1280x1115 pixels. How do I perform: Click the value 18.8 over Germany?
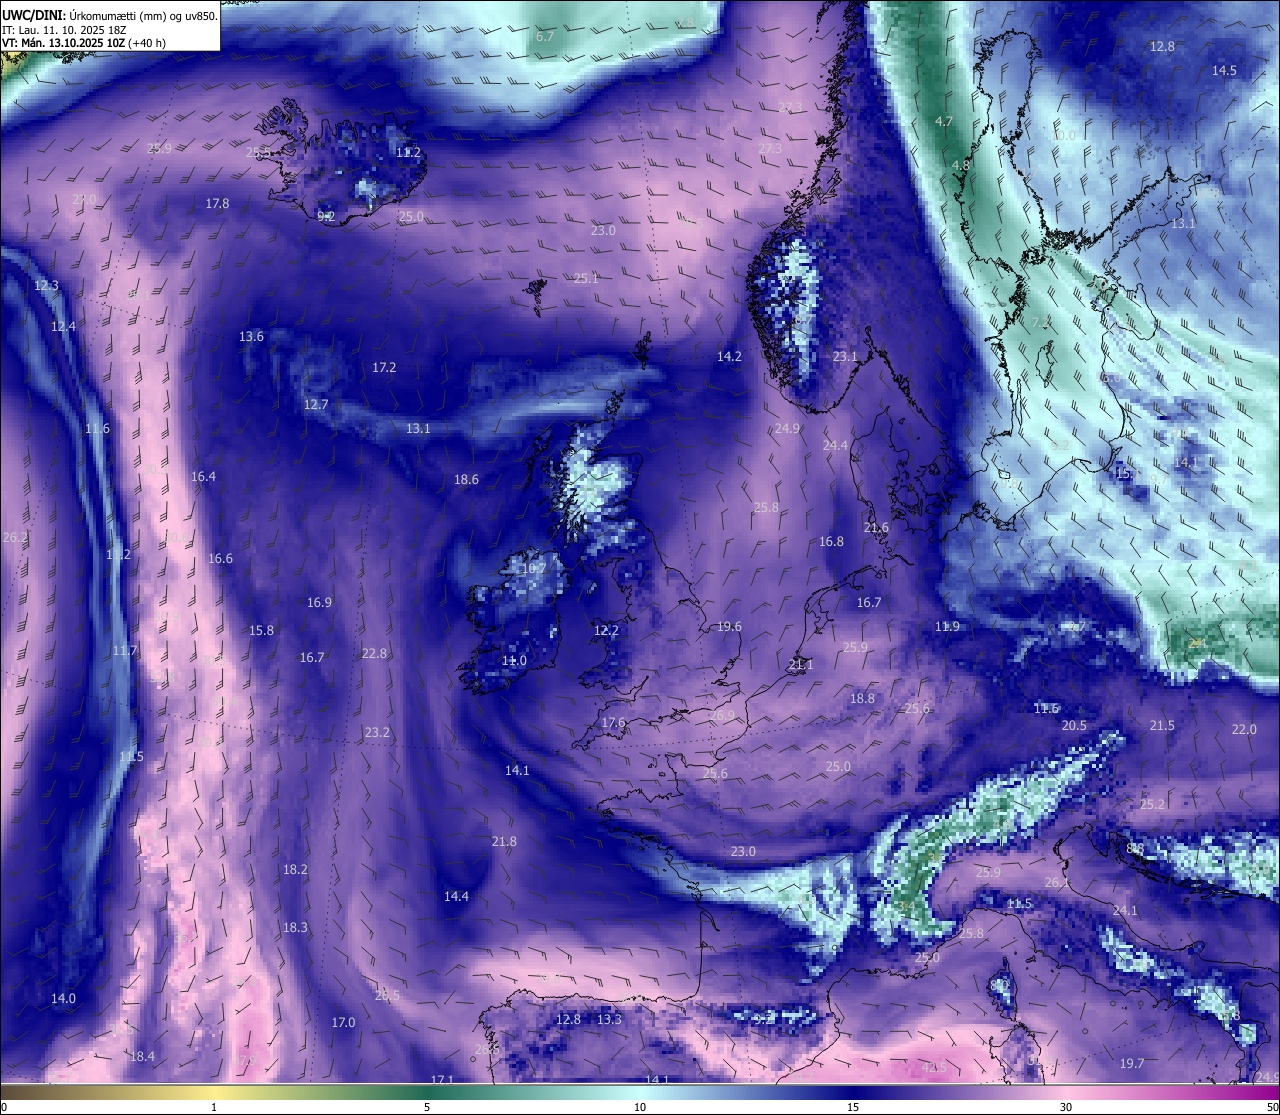pos(862,698)
